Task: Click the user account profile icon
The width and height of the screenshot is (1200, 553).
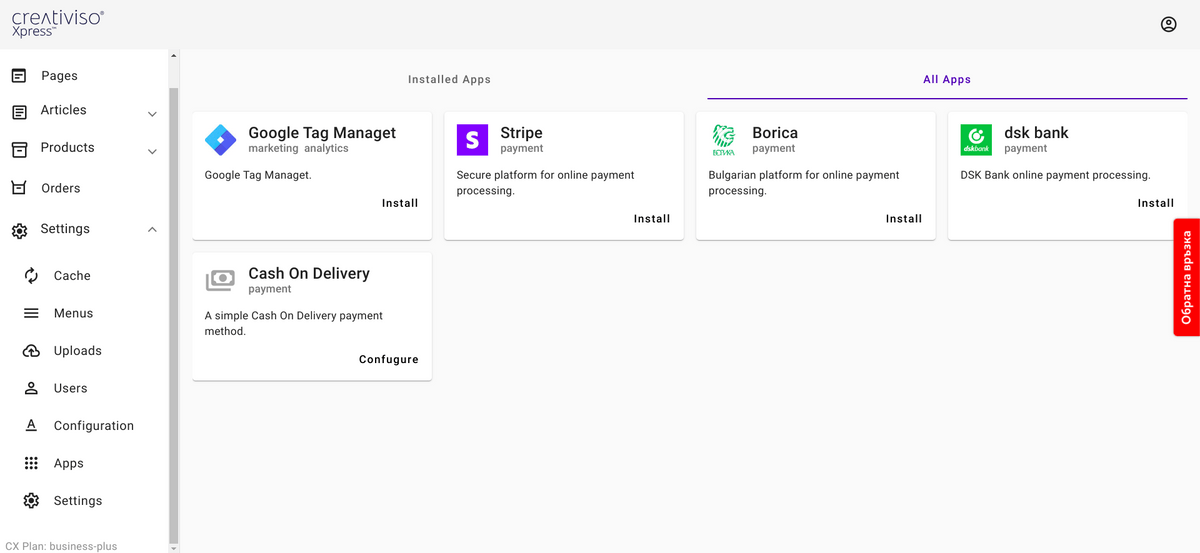Action: pos(1168,25)
